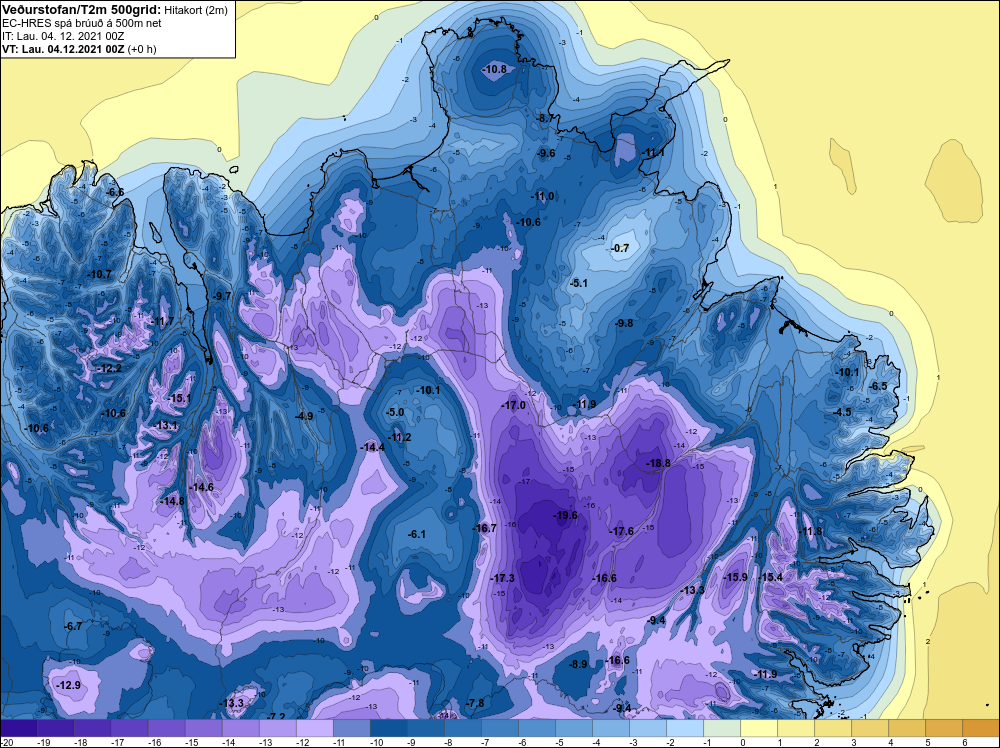Click the -14.8 temperature value
This screenshot has height=748, width=1000.
pos(172,501)
